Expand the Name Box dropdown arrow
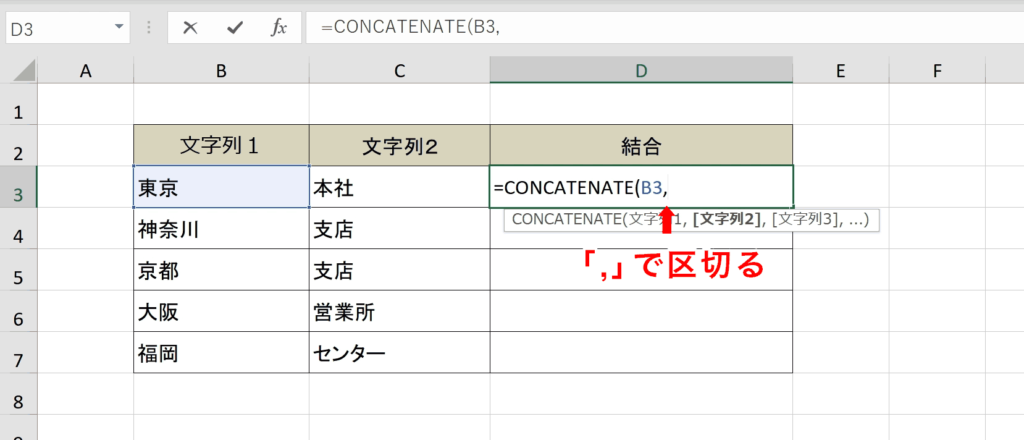Viewport: 1024px width, 440px height. pos(120,28)
